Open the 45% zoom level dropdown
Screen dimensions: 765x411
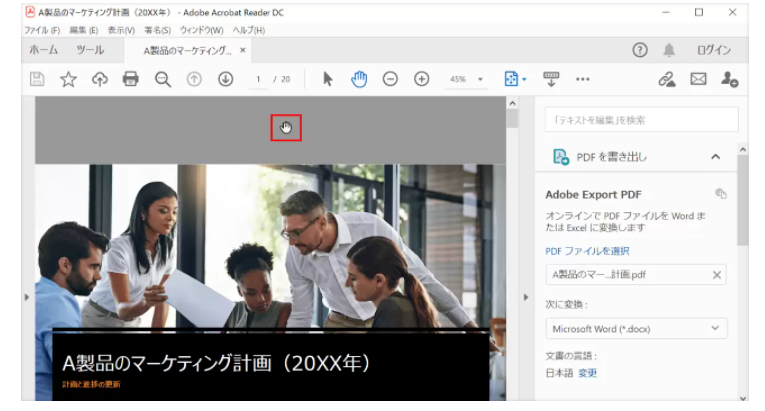click(466, 79)
